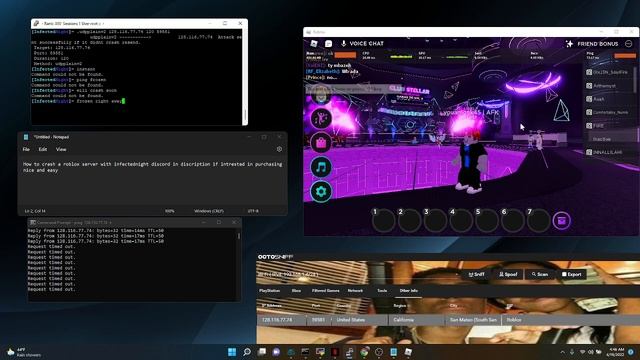Image resolution: width=640 pixels, height=360 pixels.
Task: Open Task View on the taskbar
Action: click(262, 352)
